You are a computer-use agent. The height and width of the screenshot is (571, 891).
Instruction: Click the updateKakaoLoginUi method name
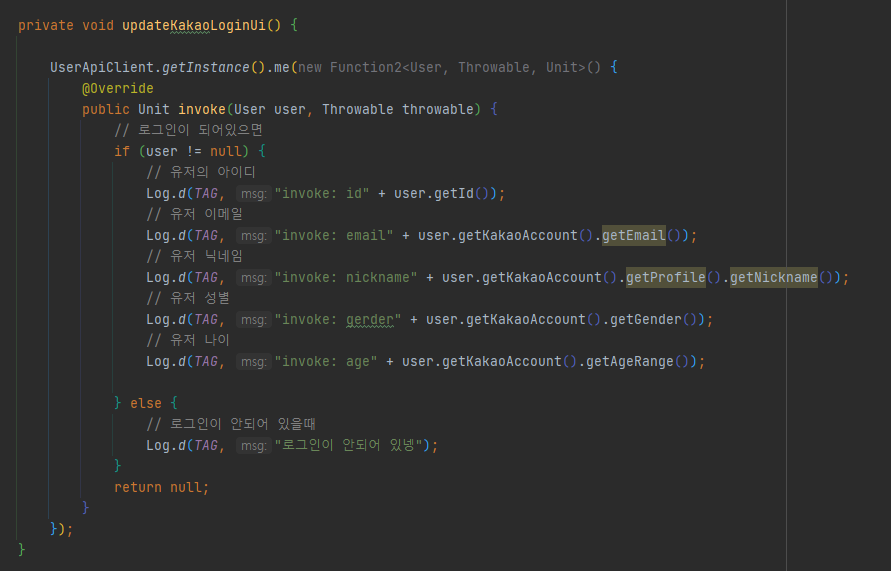[x=194, y=26]
